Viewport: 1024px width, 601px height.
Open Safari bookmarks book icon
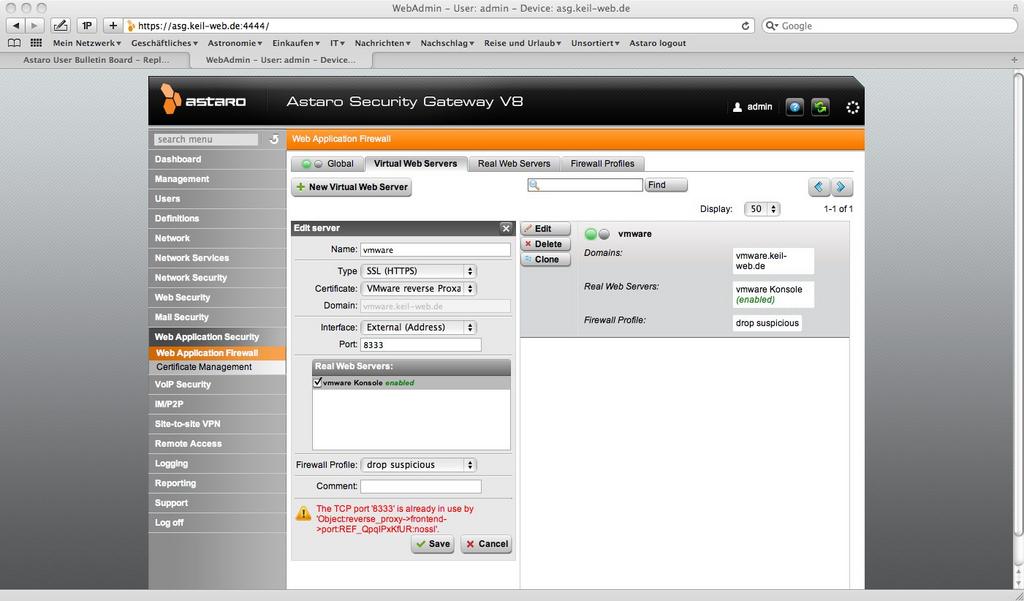tap(14, 43)
